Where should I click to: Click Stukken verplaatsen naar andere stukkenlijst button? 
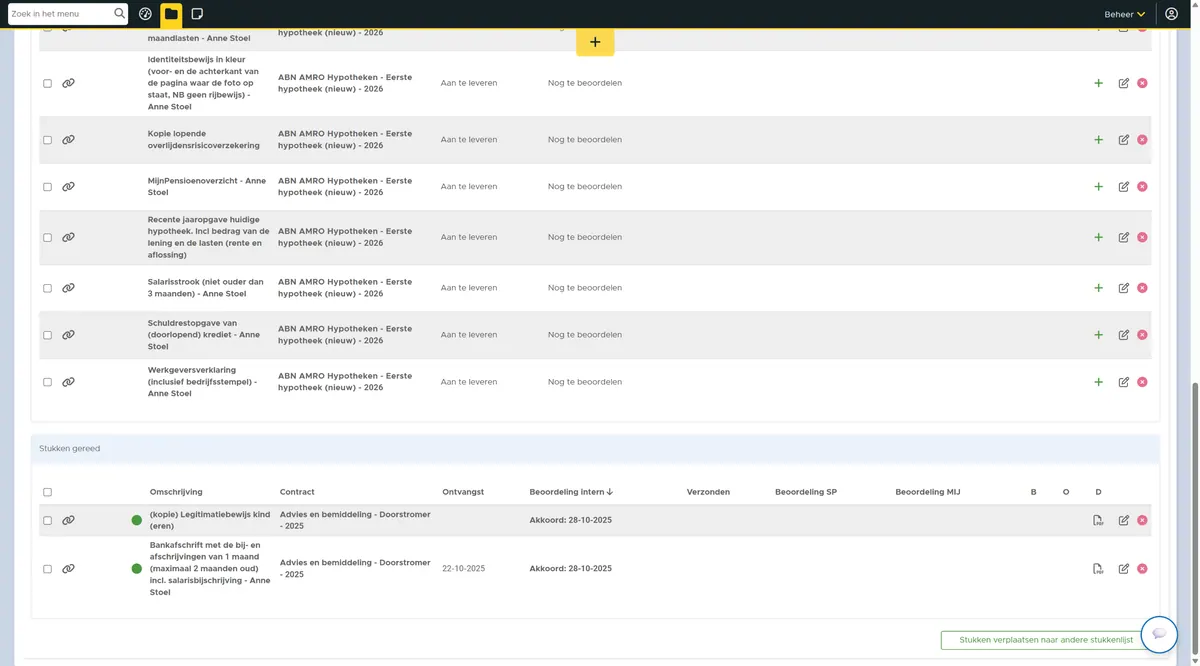pyautogui.click(x=1046, y=640)
